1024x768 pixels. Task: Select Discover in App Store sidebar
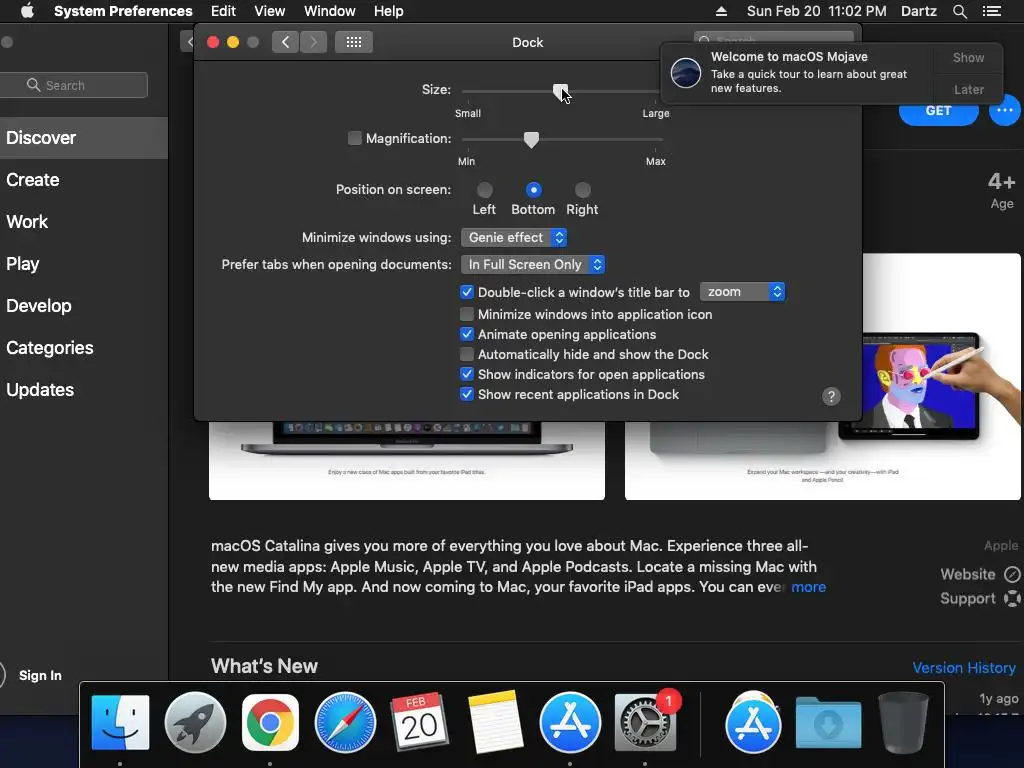(x=84, y=138)
